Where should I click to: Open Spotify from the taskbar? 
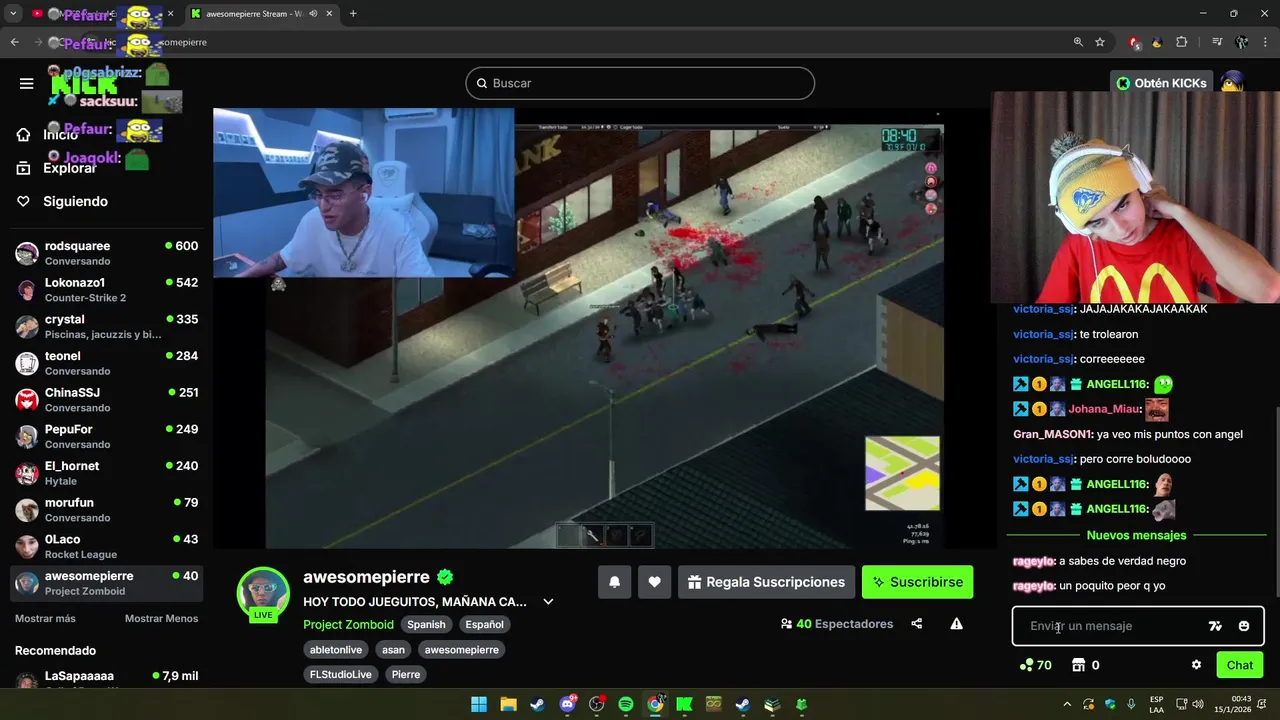point(626,704)
